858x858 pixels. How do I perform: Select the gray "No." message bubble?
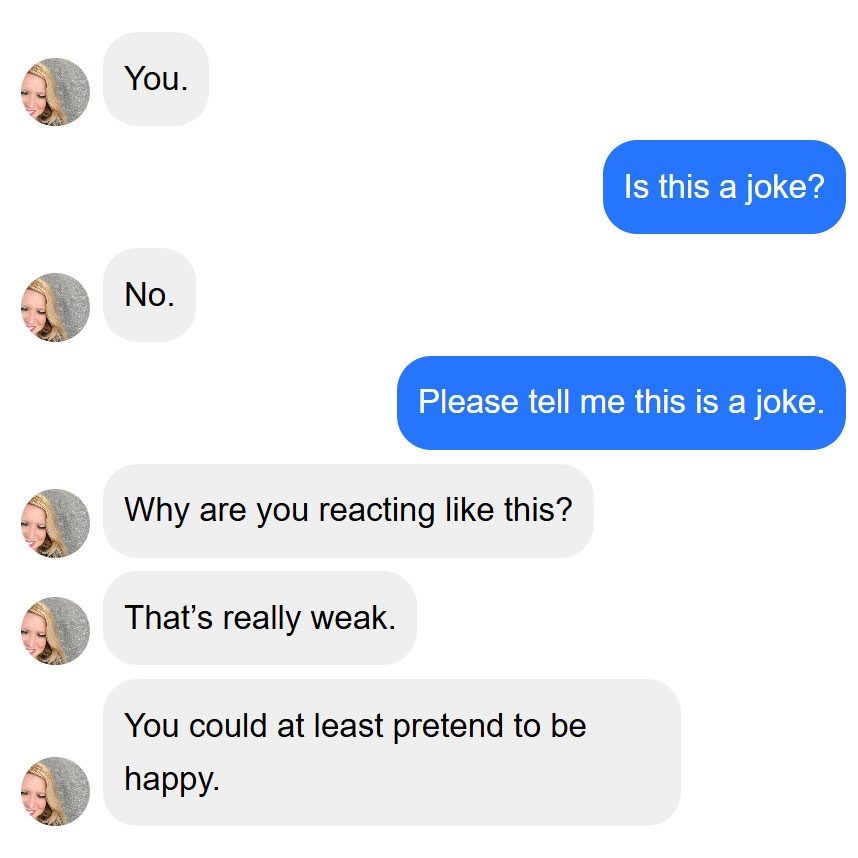pyautogui.click(x=149, y=295)
